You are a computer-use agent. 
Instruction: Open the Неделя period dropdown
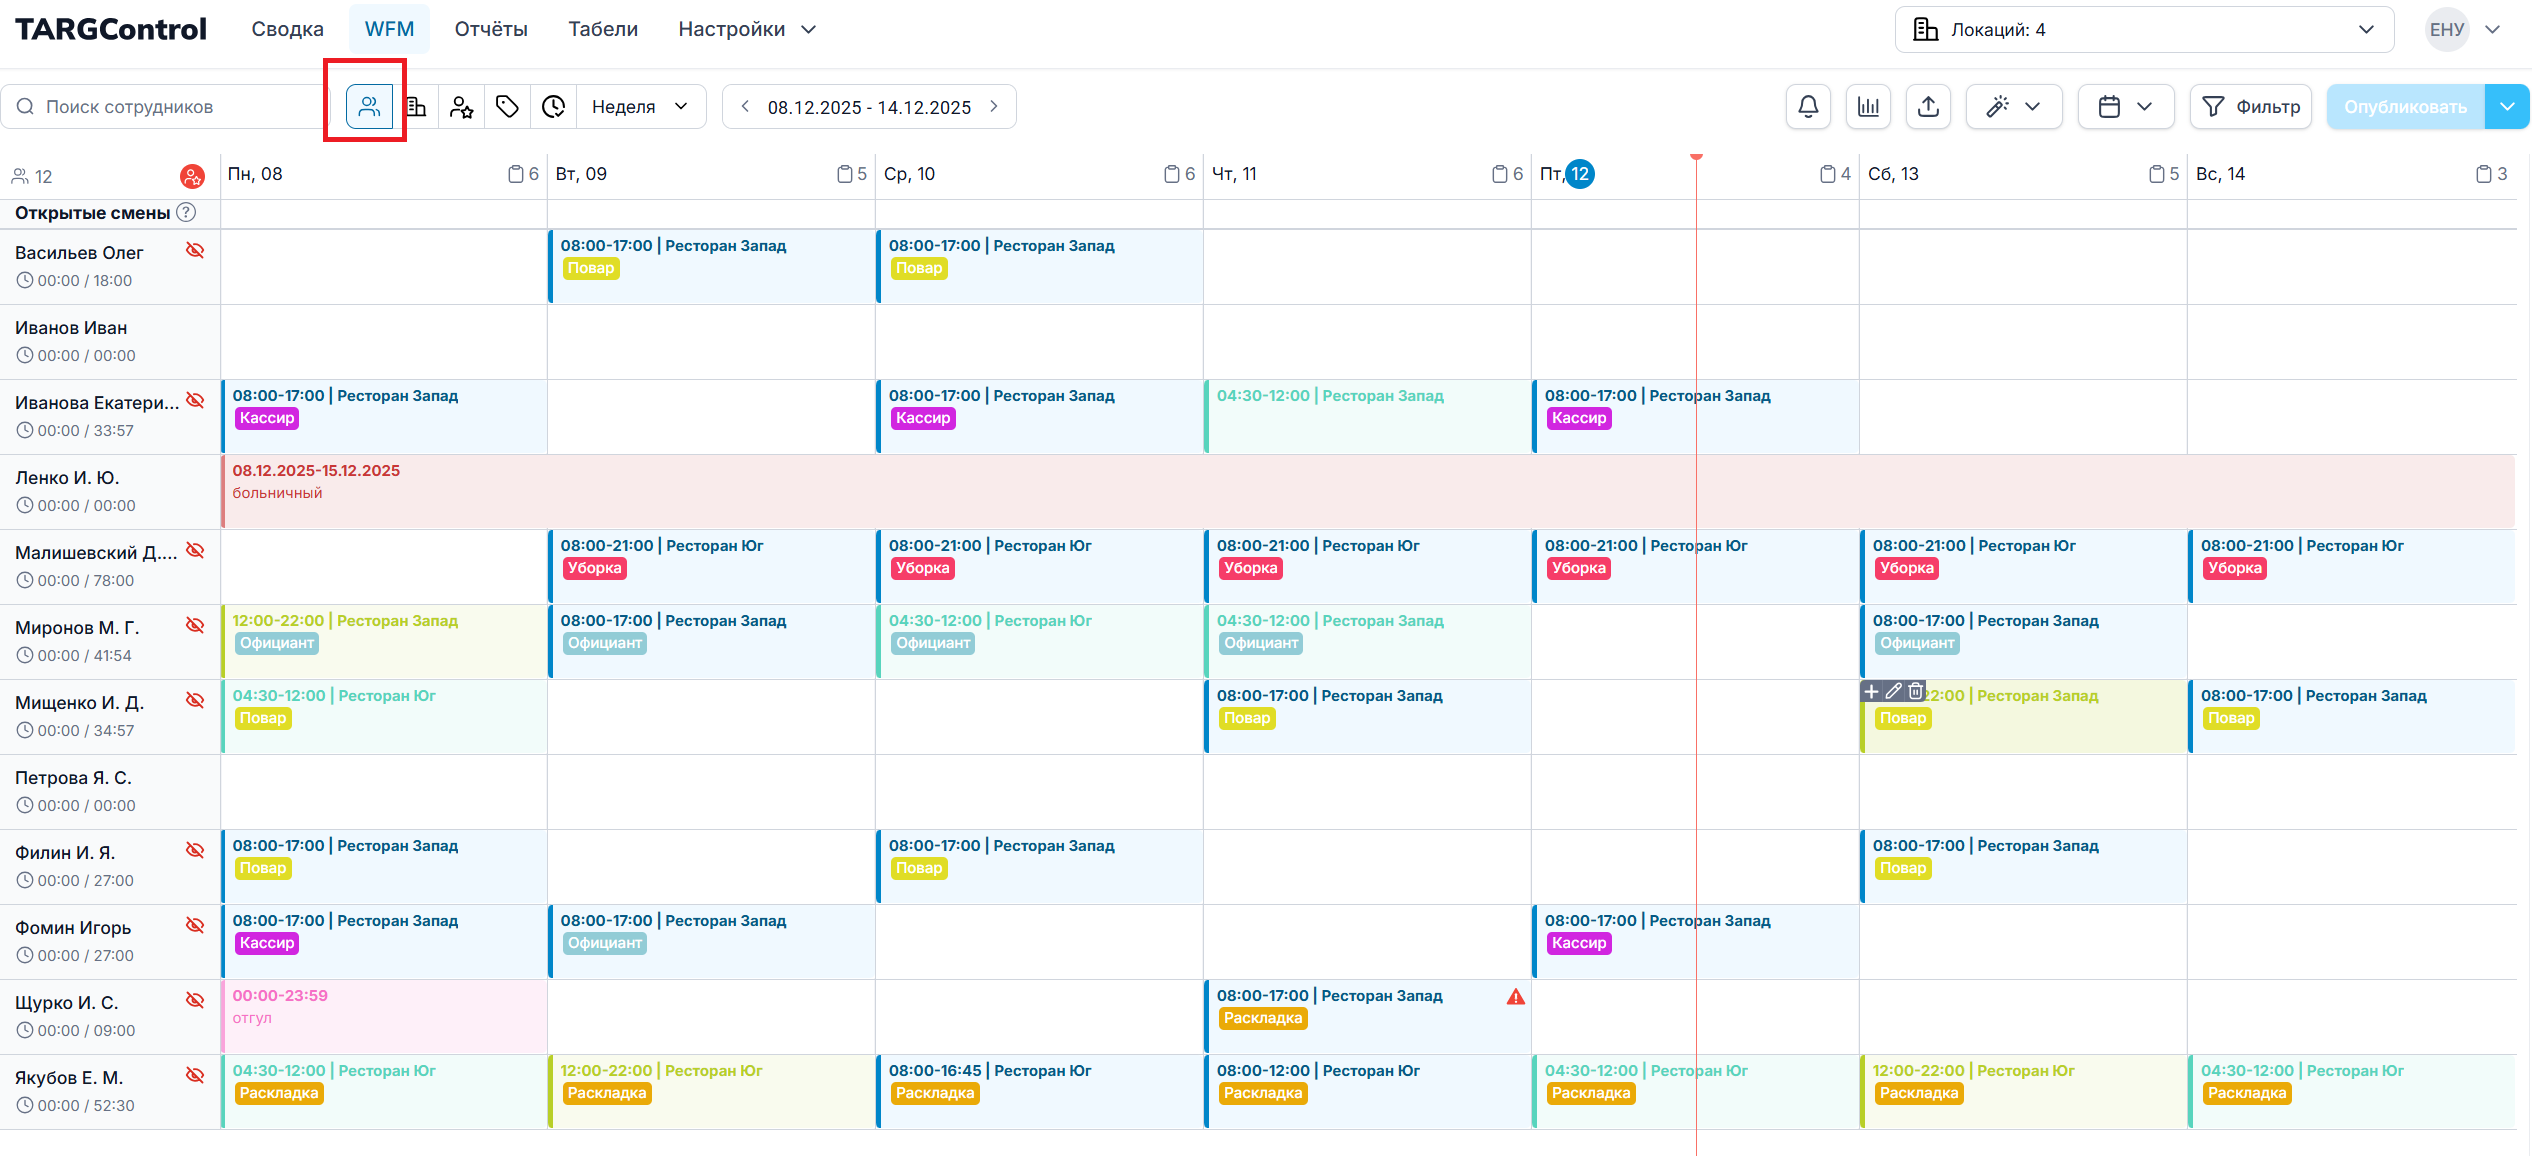point(640,107)
